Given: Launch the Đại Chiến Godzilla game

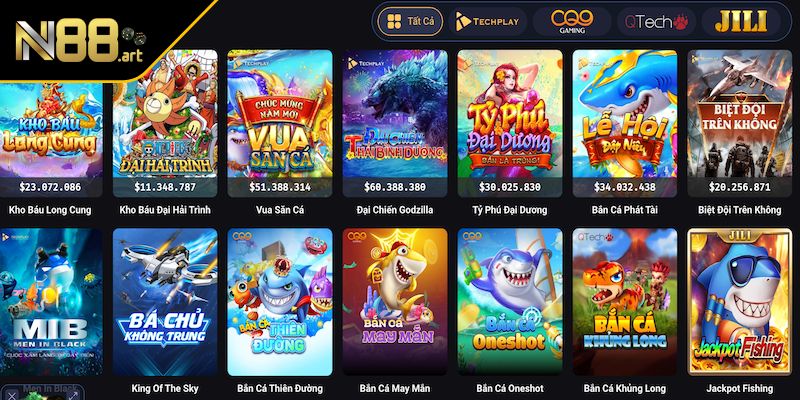Looking at the screenshot, I should (x=395, y=123).
